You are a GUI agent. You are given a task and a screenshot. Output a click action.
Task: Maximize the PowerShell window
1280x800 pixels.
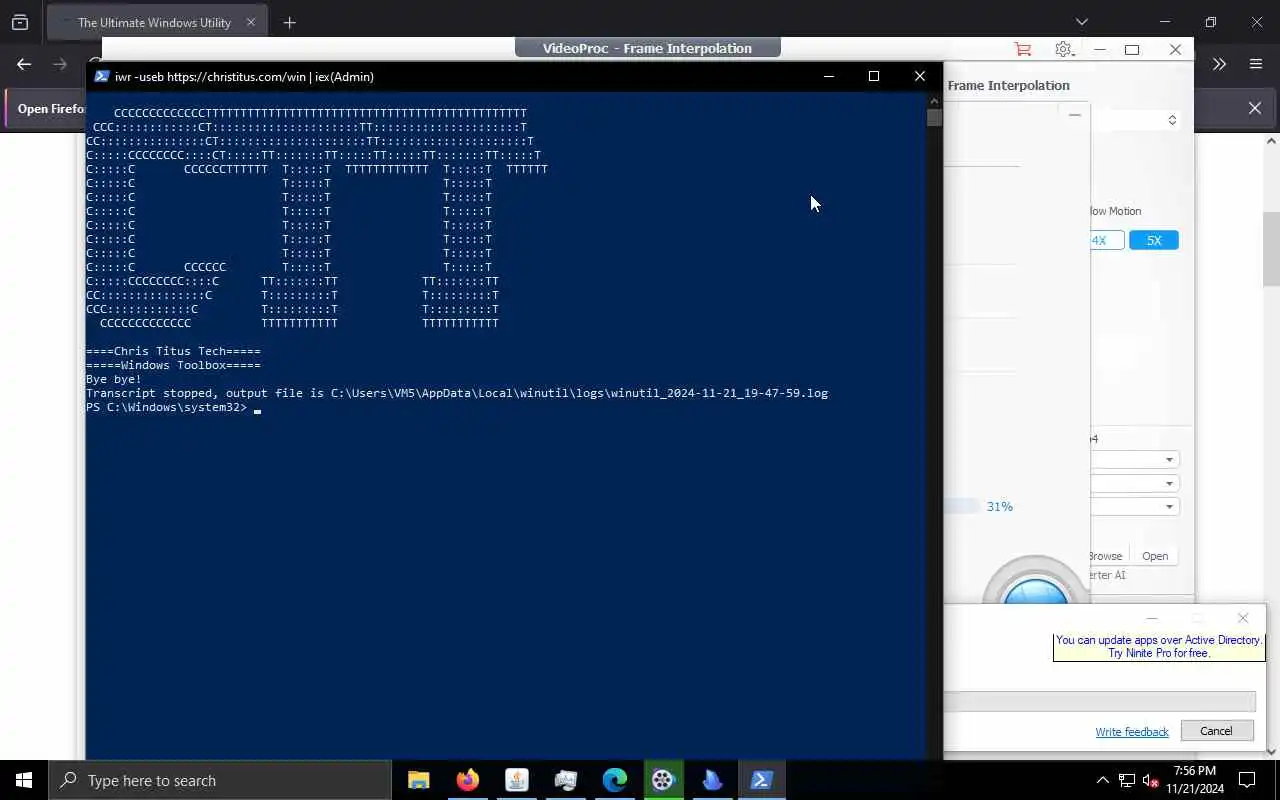pyautogui.click(x=874, y=76)
